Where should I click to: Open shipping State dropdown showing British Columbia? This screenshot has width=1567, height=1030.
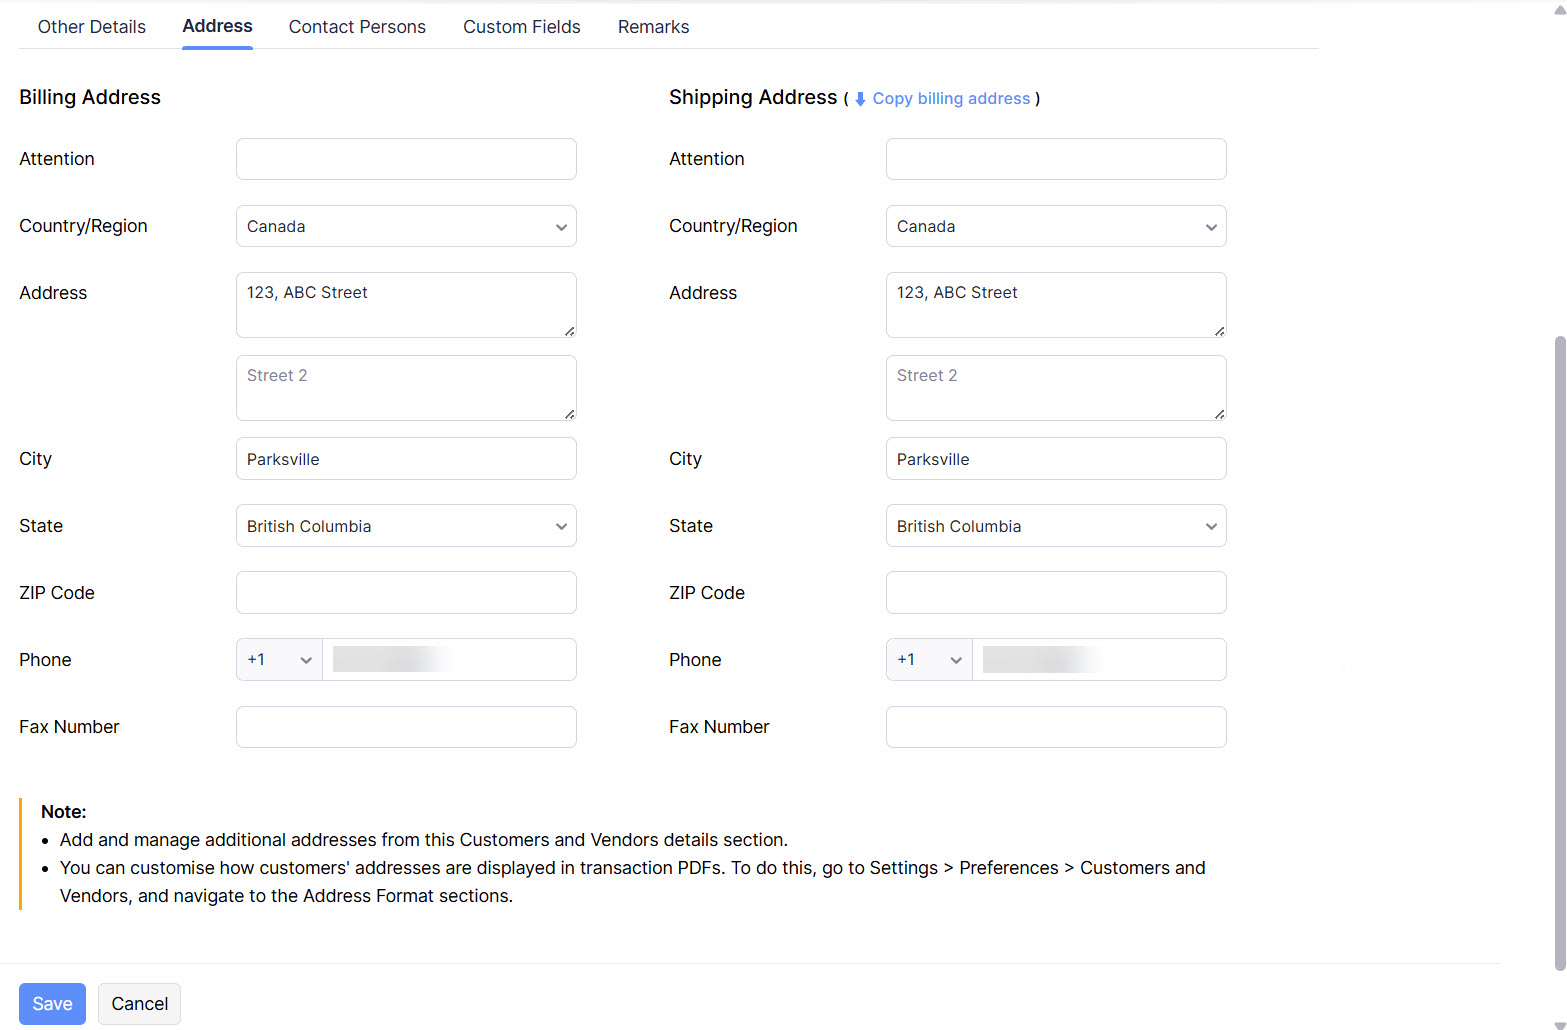(1055, 527)
